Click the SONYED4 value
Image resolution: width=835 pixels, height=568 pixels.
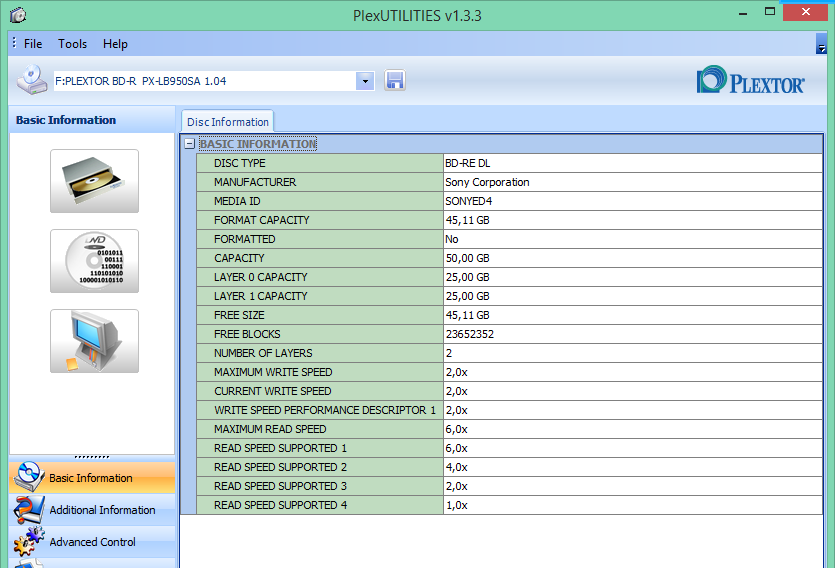tap(469, 201)
